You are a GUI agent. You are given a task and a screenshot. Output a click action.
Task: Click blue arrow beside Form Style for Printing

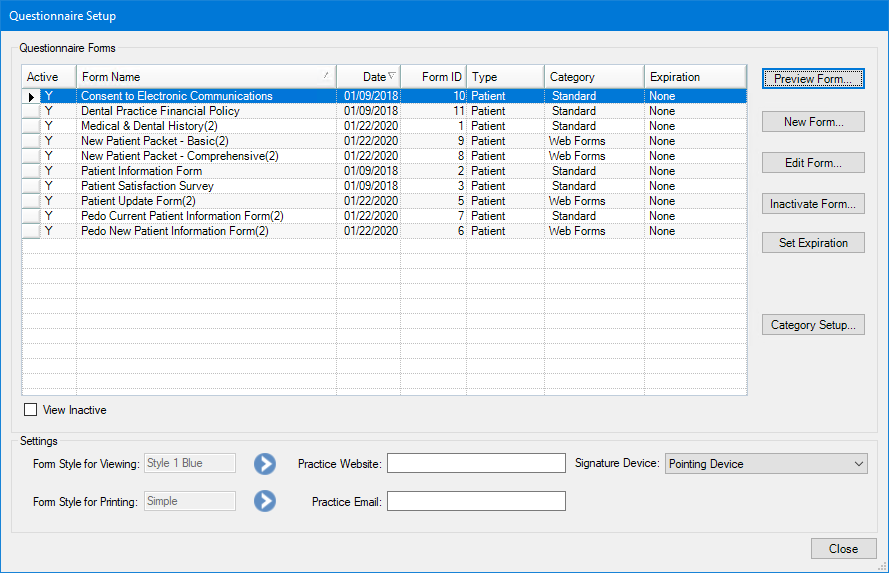click(264, 501)
